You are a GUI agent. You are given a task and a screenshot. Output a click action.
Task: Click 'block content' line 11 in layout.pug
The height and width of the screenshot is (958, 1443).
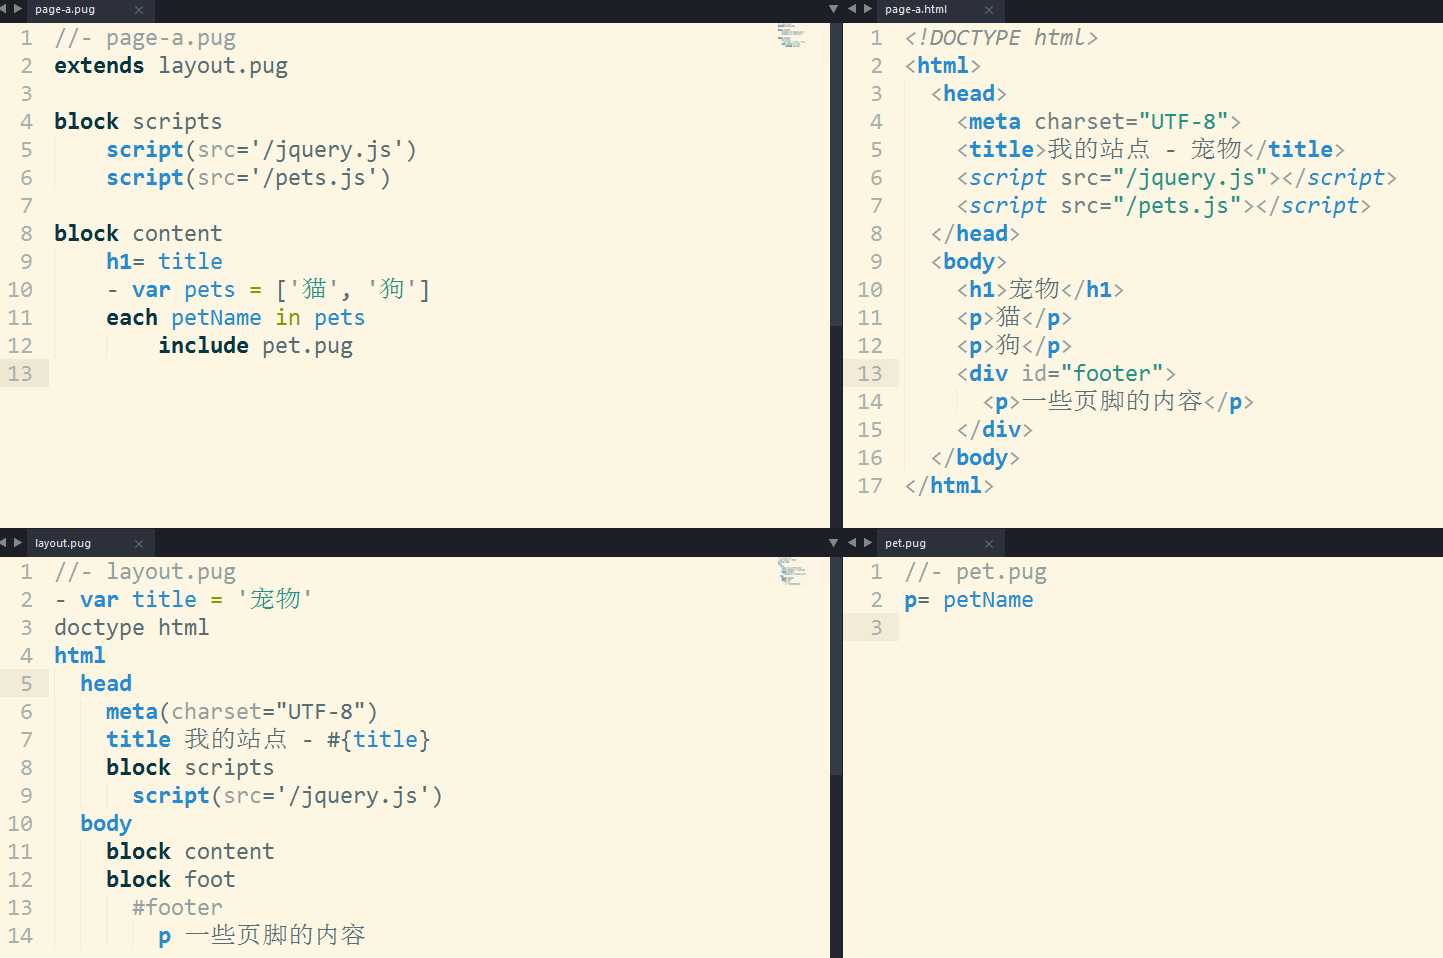click(x=190, y=852)
